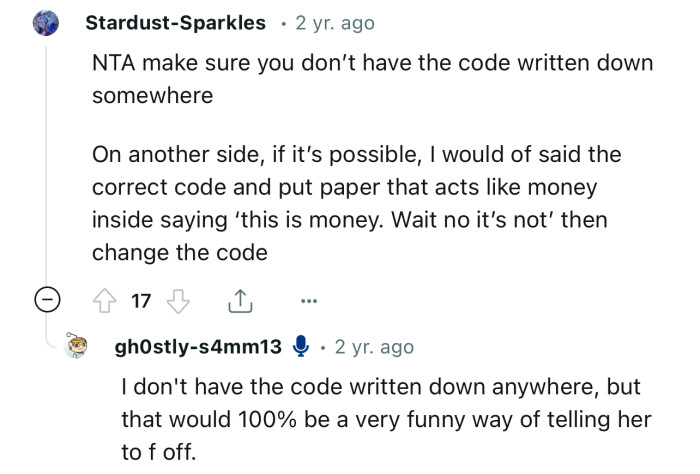Click the reply's "2 yr. ago" timestamp
This screenshot has height=474, width=700.
coord(374,347)
